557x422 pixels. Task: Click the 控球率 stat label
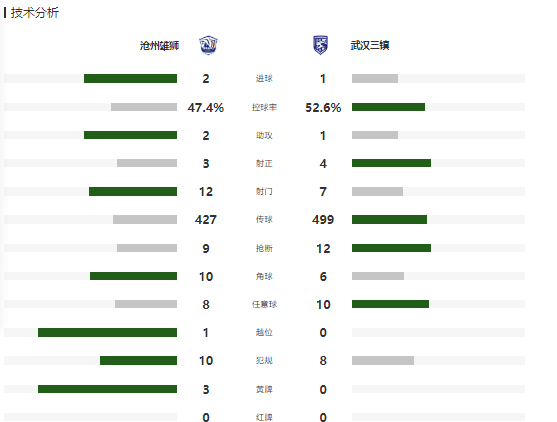tap(264, 107)
